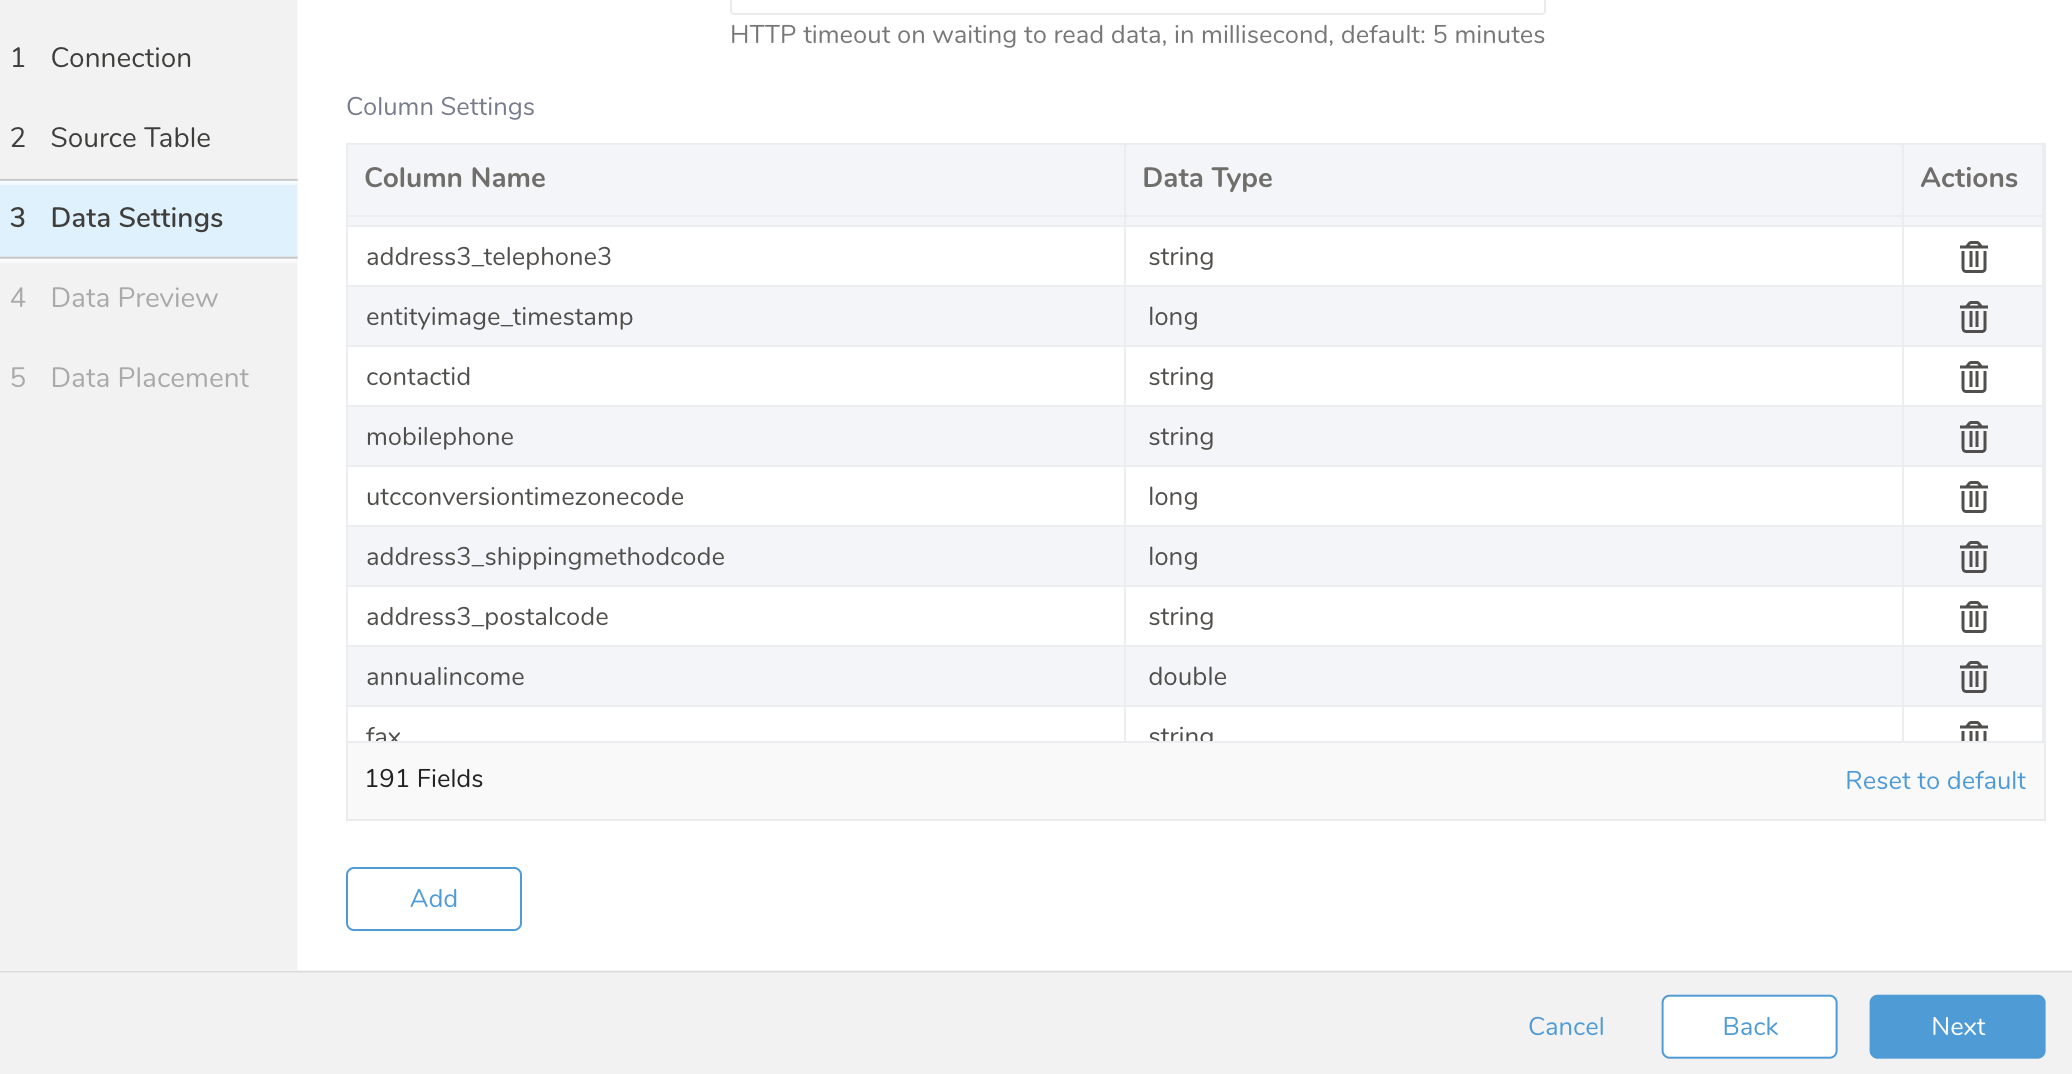The image size is (2072, 1074).
Task: Delete the address3_shippingmethodcode column
Action: [1973, 557]
